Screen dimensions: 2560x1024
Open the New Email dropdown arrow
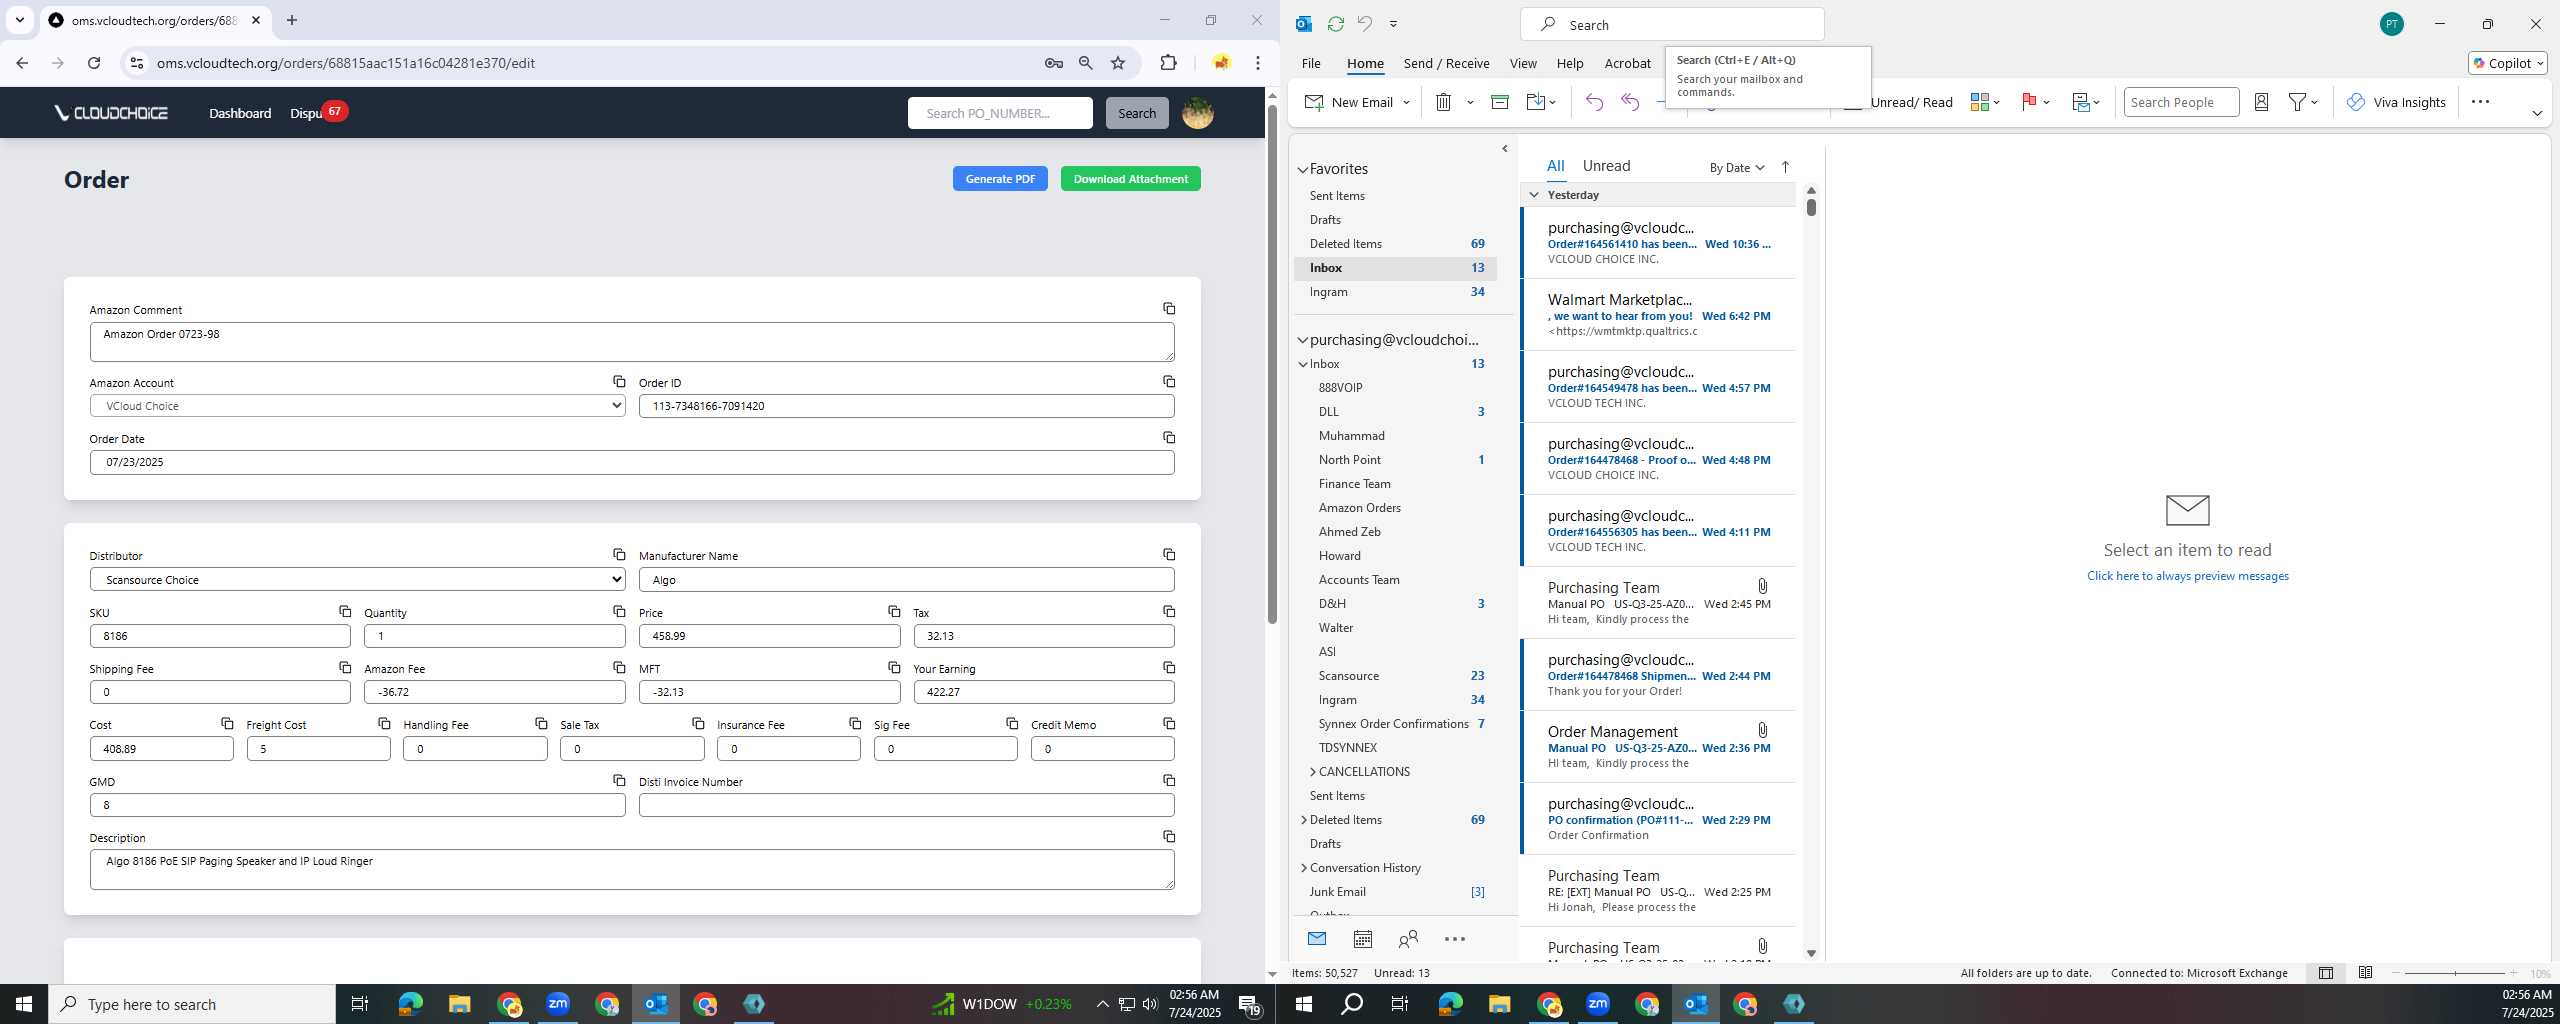click(1406, 102)
